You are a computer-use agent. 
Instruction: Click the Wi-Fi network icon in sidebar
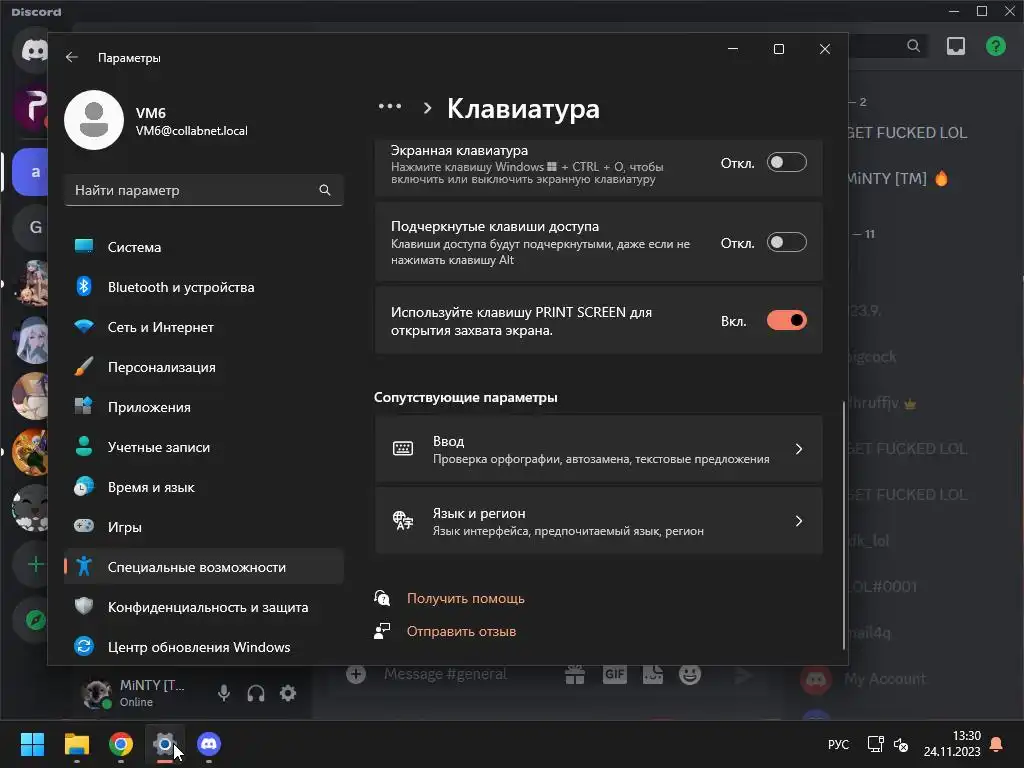[x=84, y=326]
